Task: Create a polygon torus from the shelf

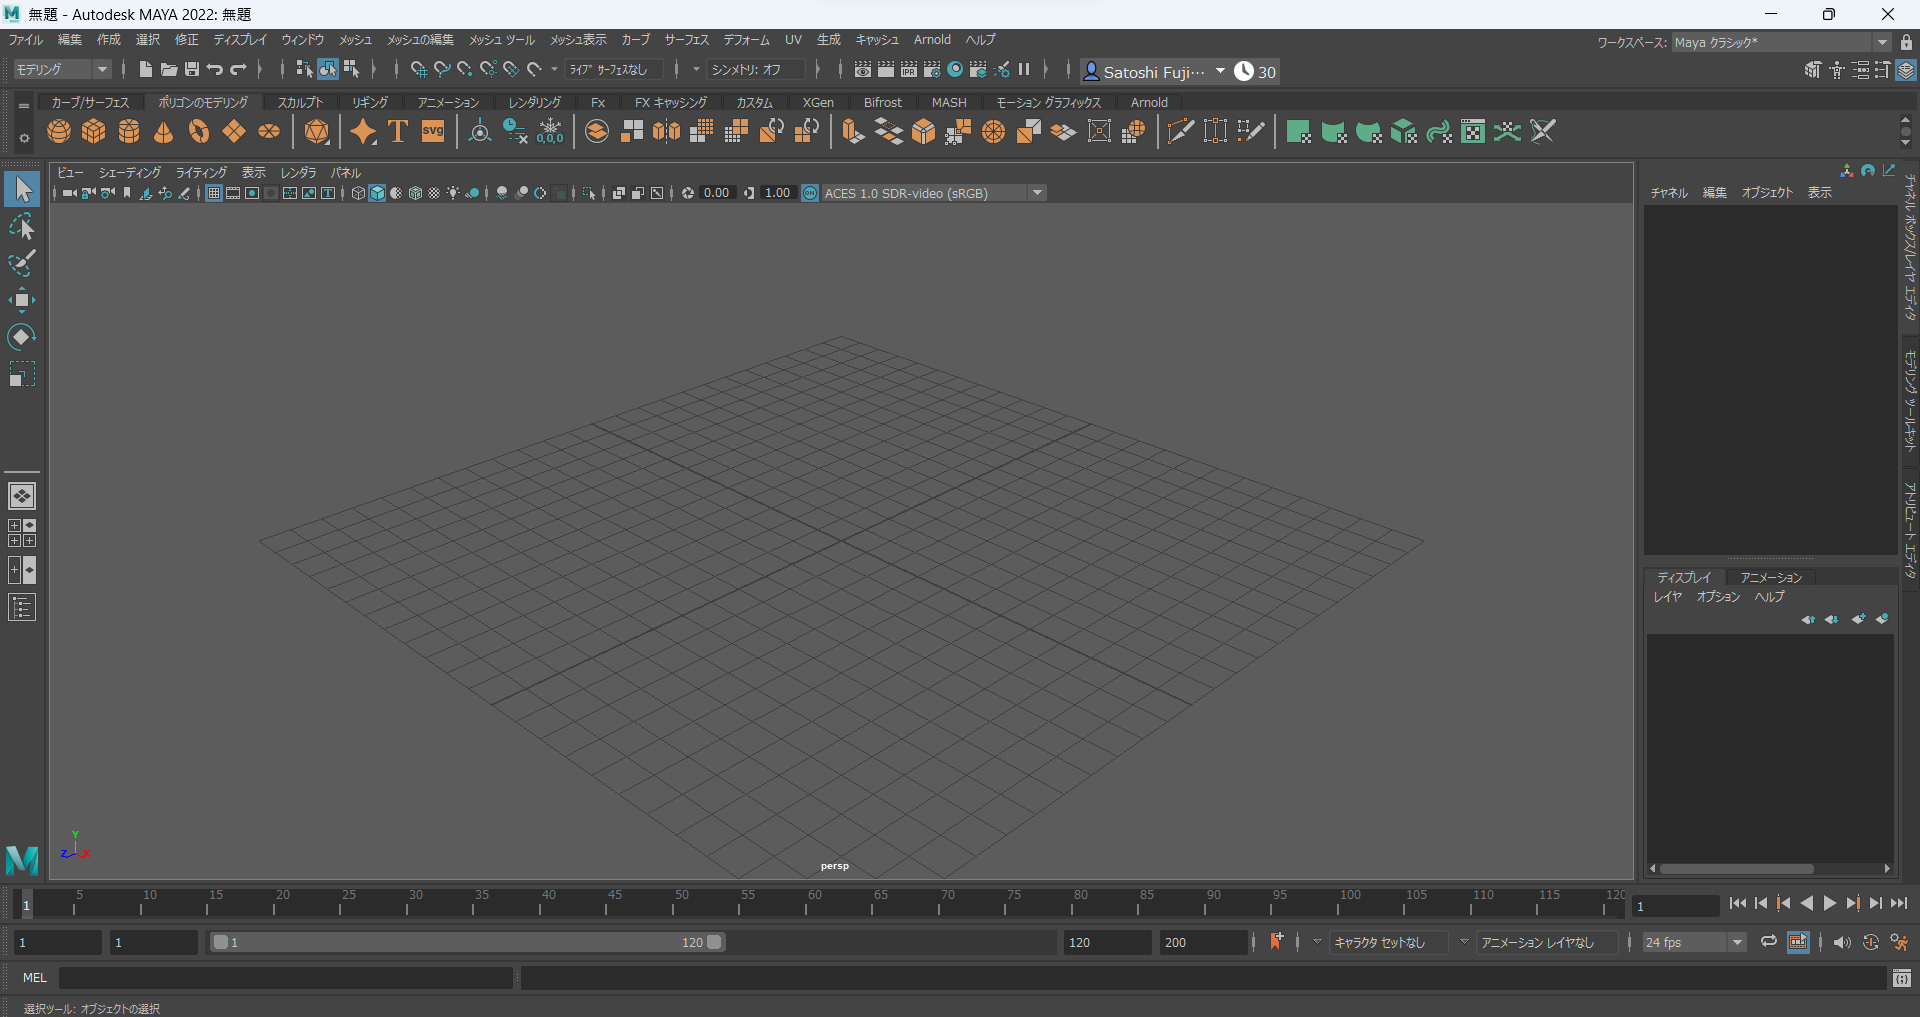Action: (198, 131)
